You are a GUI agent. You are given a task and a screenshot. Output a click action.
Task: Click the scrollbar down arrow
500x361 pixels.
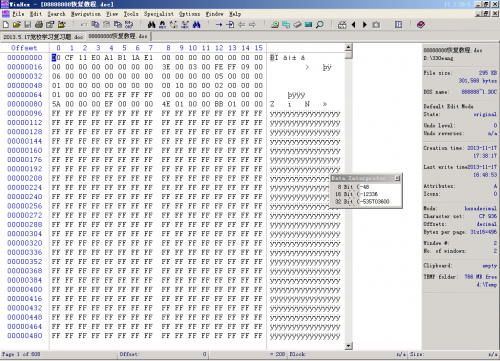[x=348, y=346]
